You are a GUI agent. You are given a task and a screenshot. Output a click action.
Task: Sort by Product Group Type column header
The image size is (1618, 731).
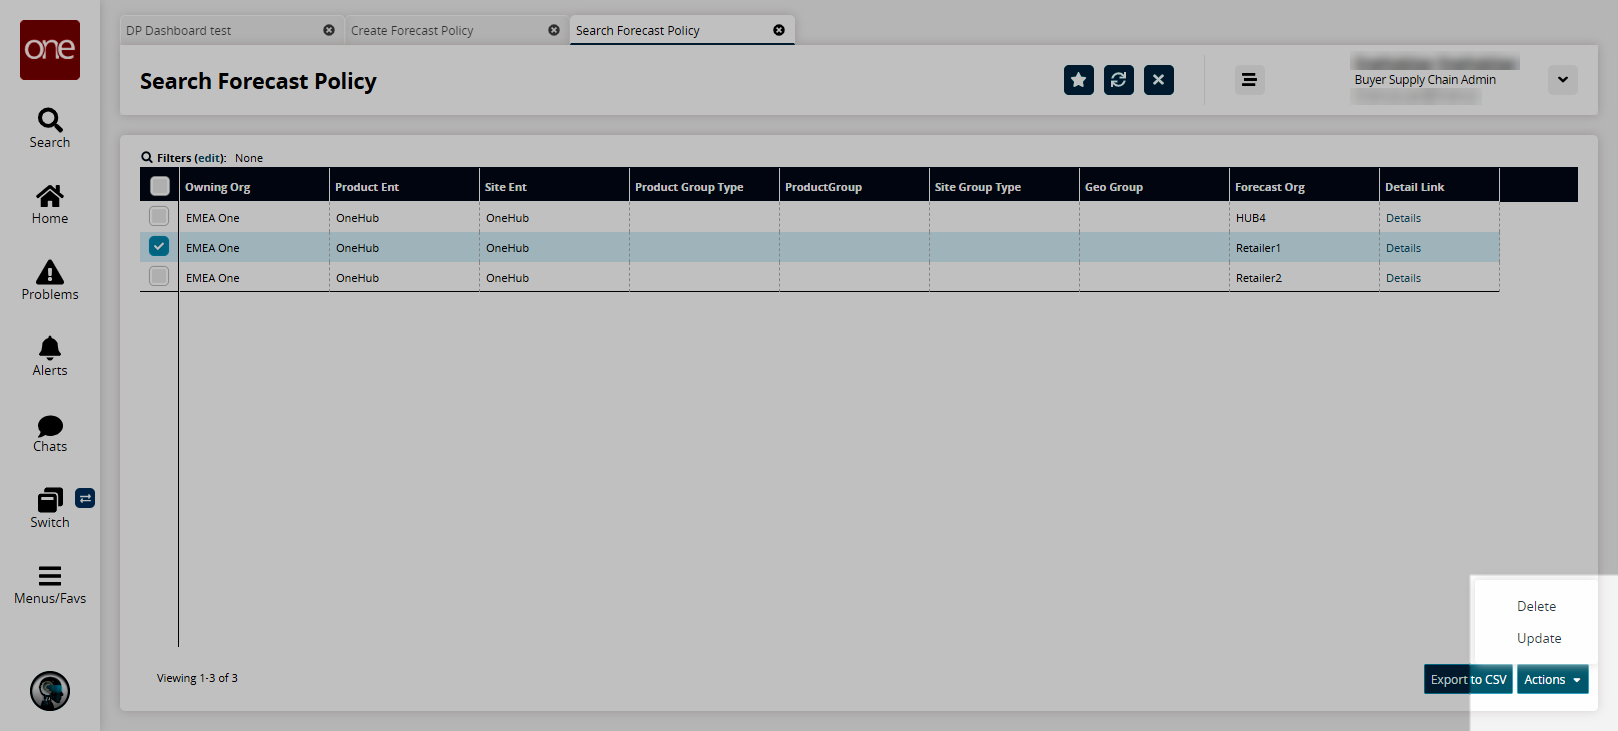(705, 187)
